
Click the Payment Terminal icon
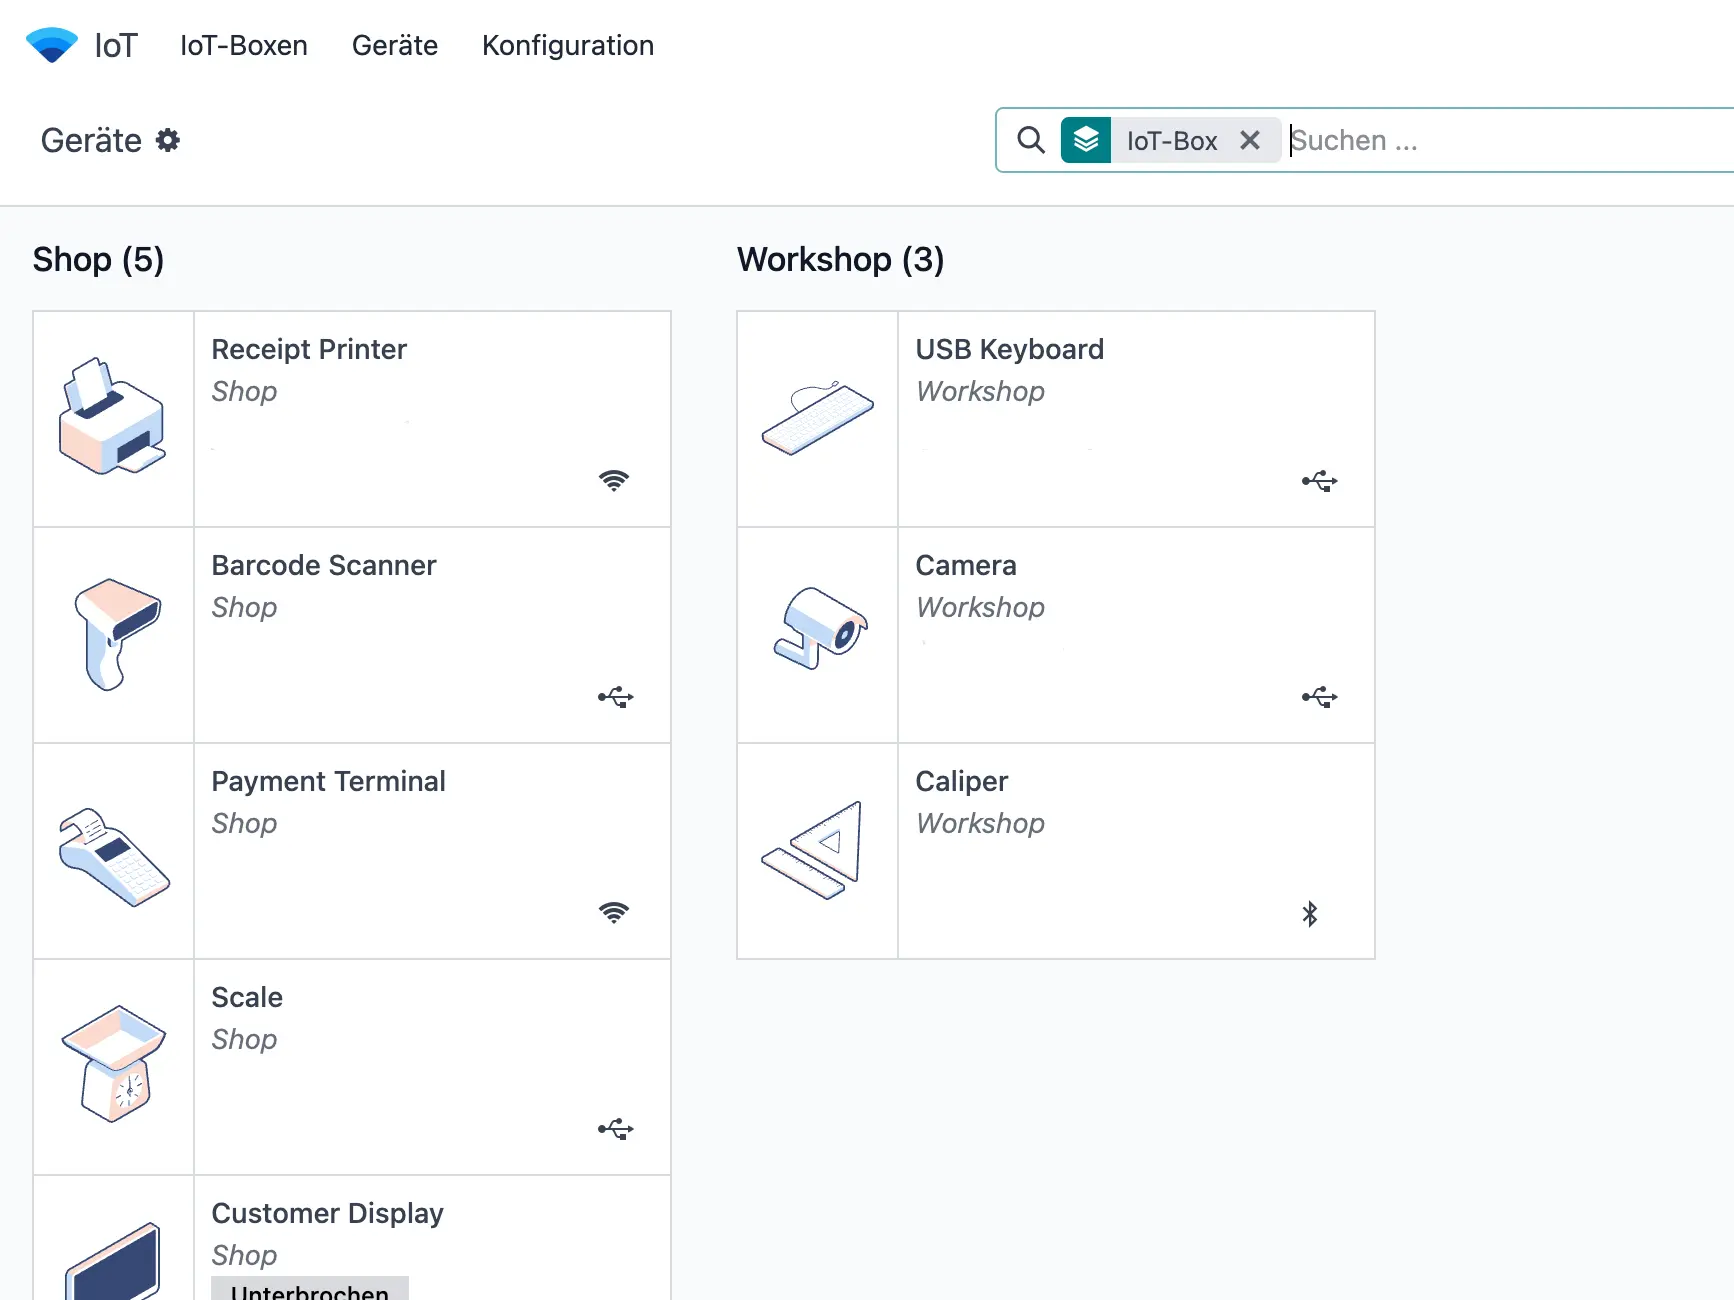[x=112, y=855]
